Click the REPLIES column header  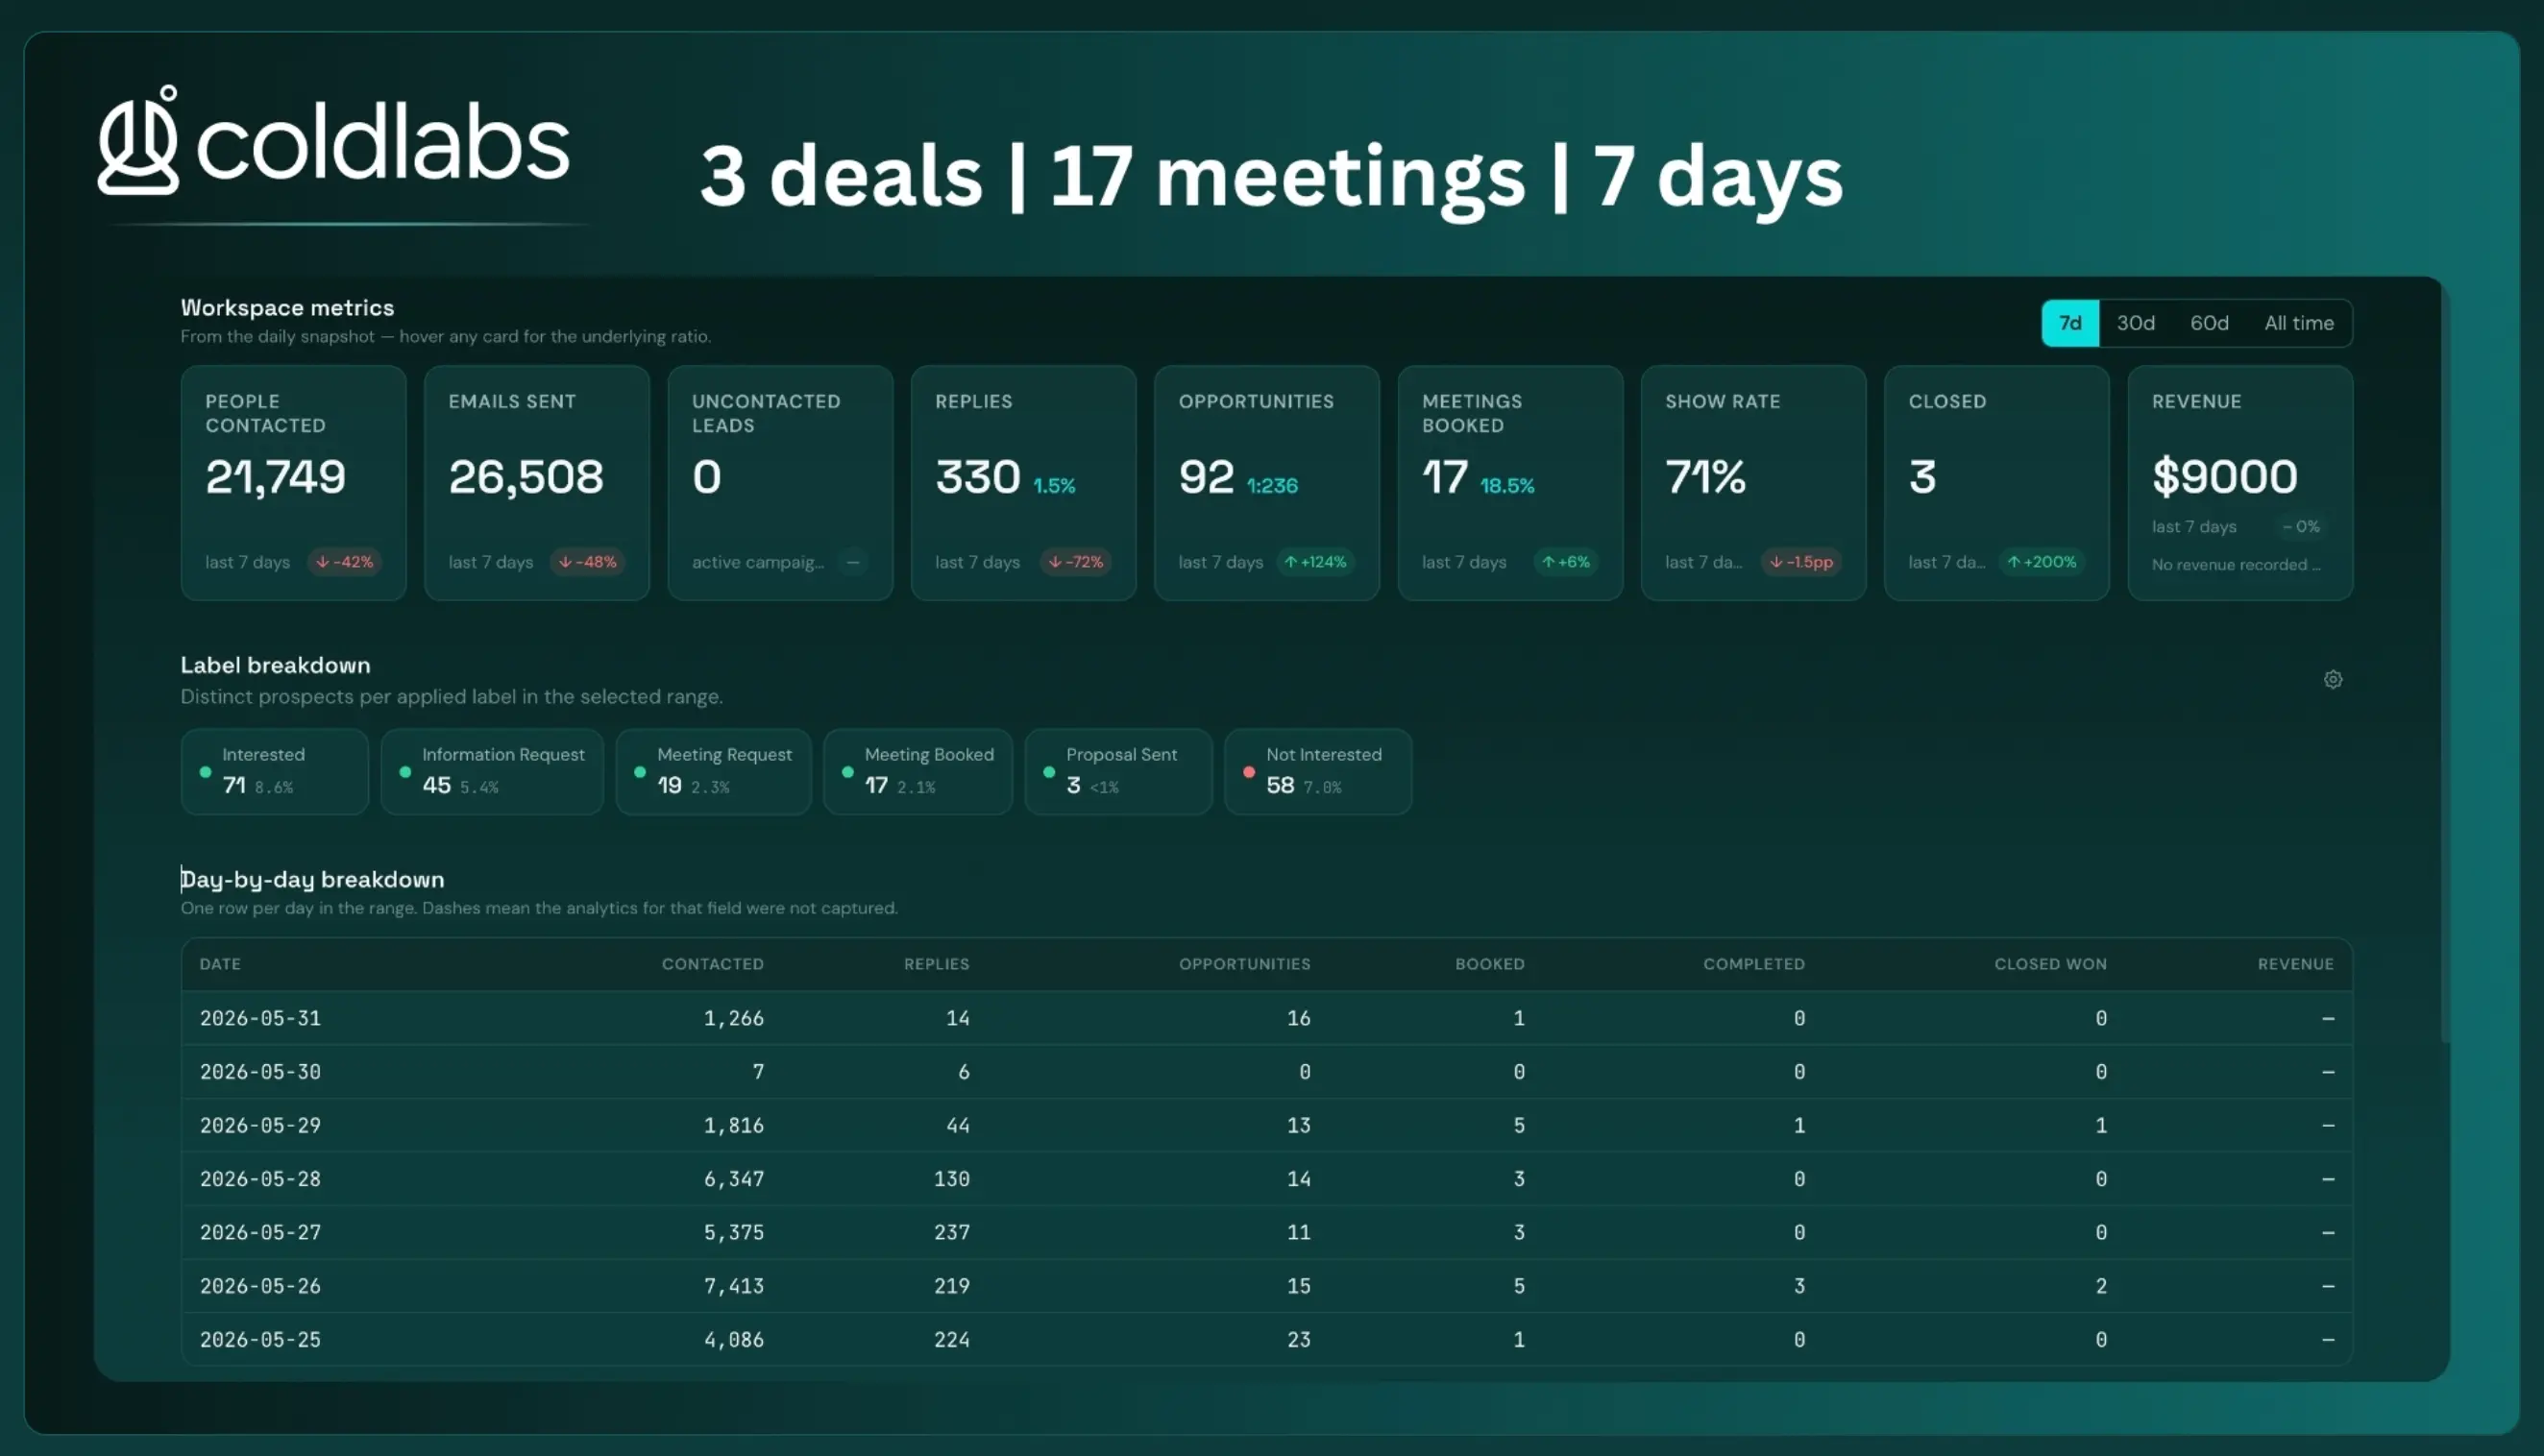[936, 964]
